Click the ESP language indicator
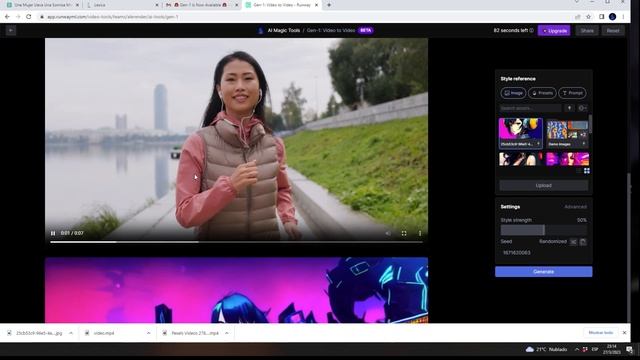Viewport: 640px width, 360px height. pyautogui.click(x=595, y=349)
